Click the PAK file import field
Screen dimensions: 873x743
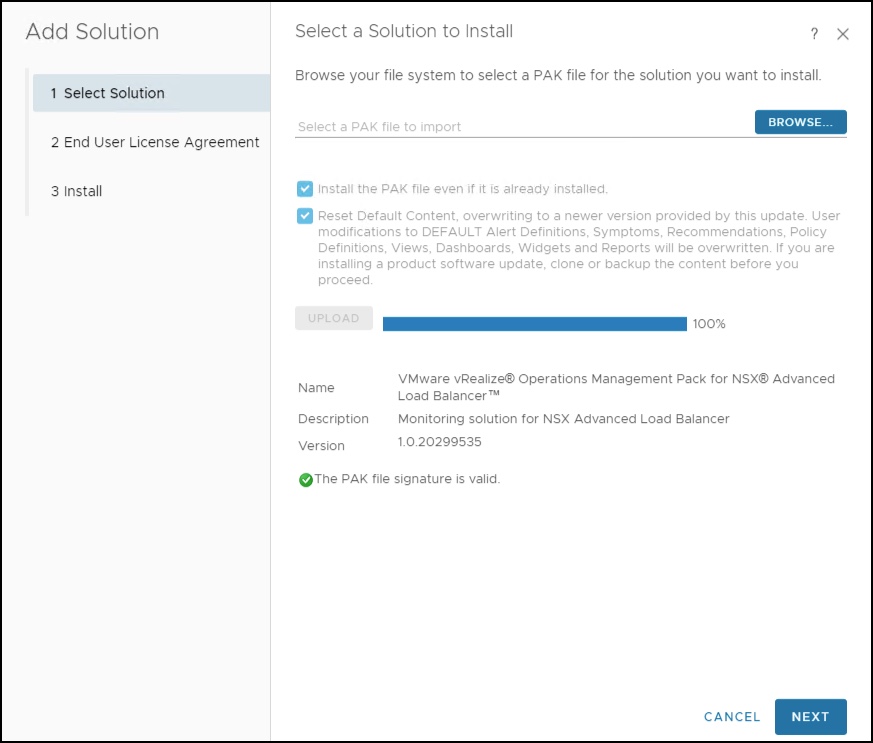522,127
